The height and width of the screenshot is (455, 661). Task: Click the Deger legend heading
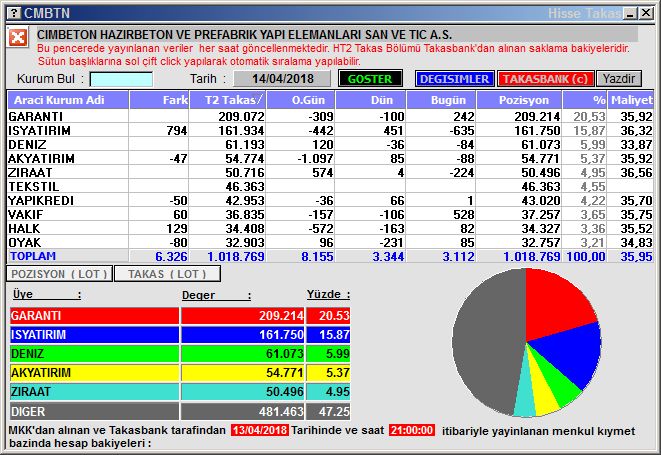(x=216, y=295)
